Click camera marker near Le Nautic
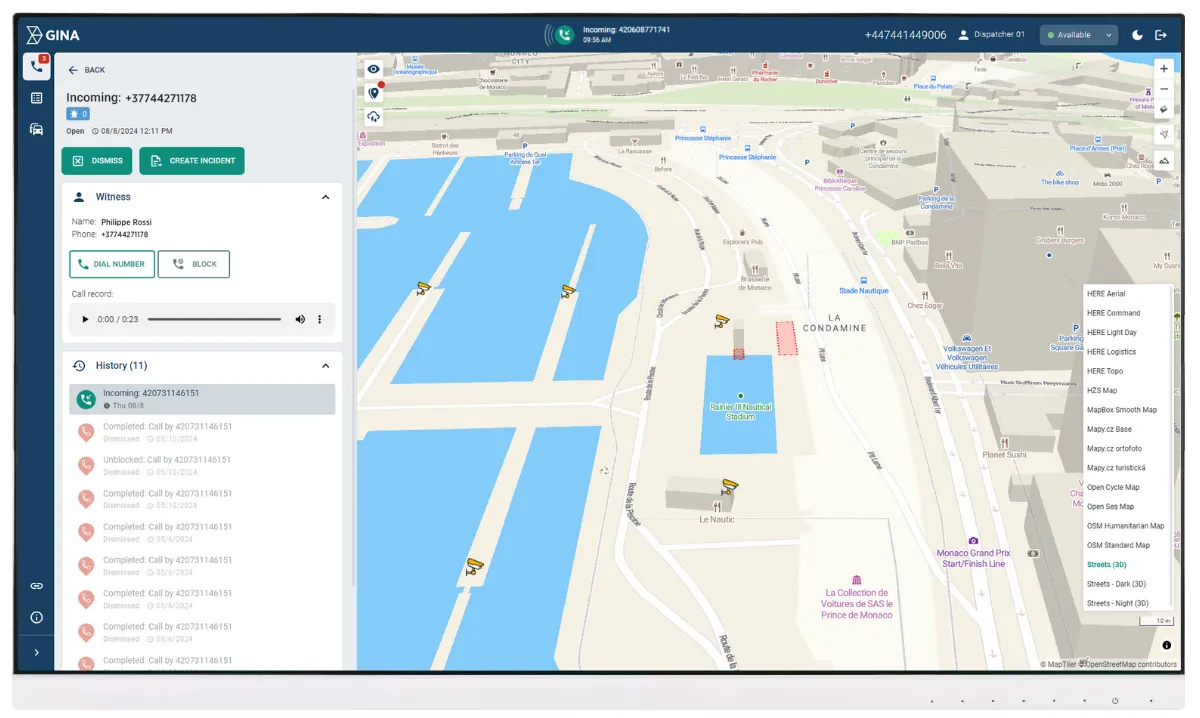This screenshot has height=718, width=1200. coord(730,487)
